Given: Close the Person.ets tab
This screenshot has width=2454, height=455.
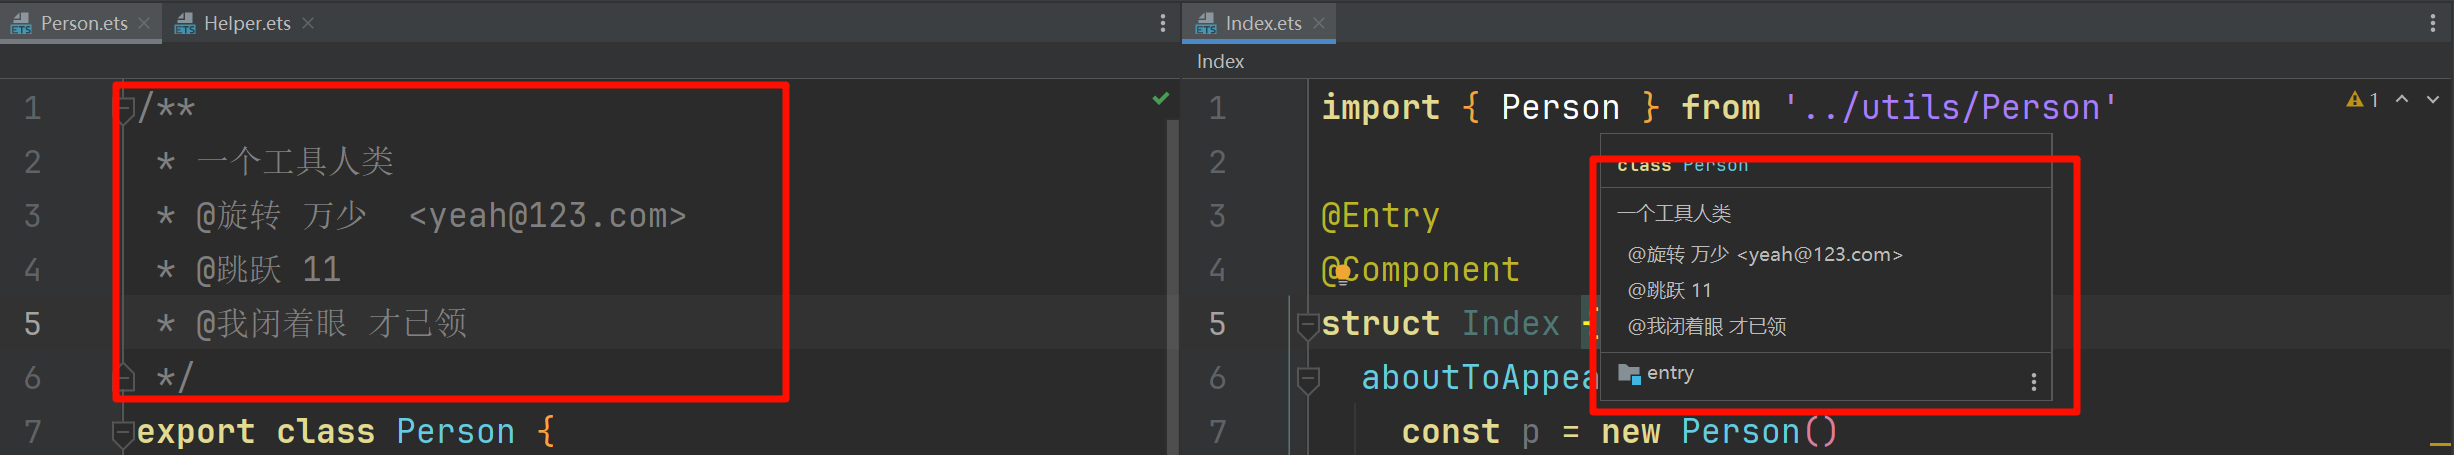Looking at the screenshot, I should pyautogui.click(x=145, y=23).
